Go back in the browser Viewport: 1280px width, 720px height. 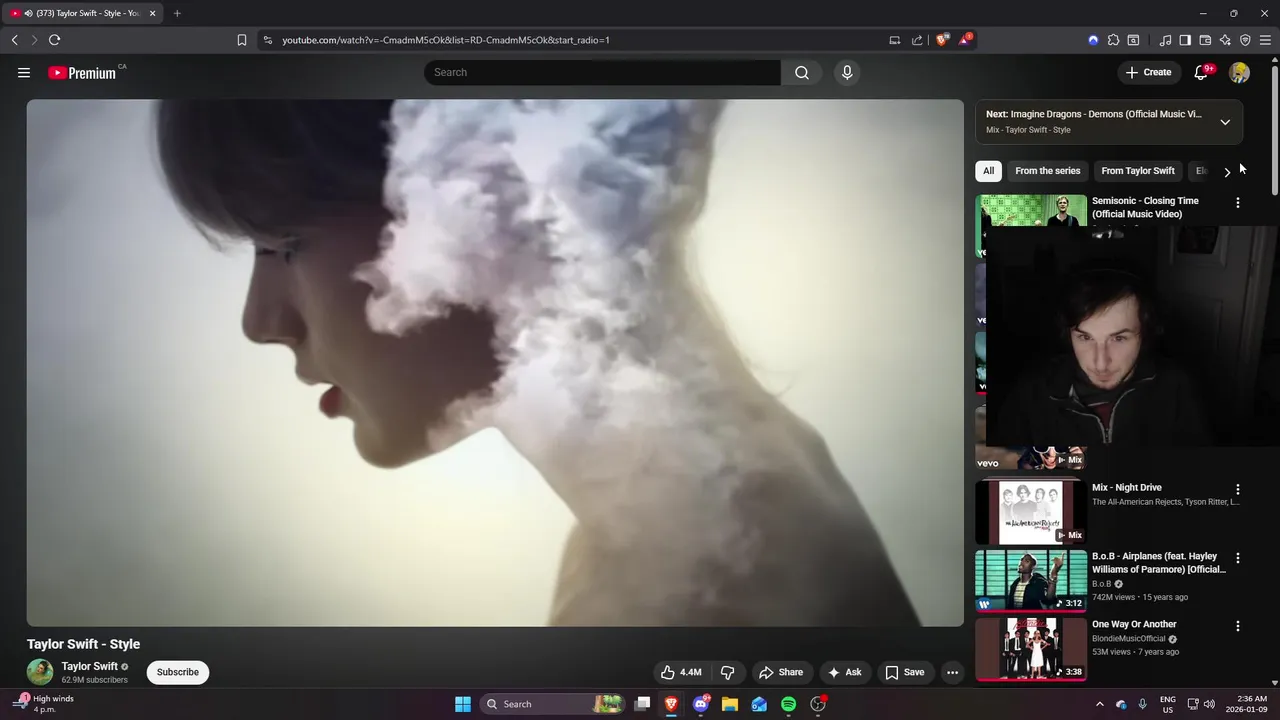pyautogui.click(x=14, y=40)
